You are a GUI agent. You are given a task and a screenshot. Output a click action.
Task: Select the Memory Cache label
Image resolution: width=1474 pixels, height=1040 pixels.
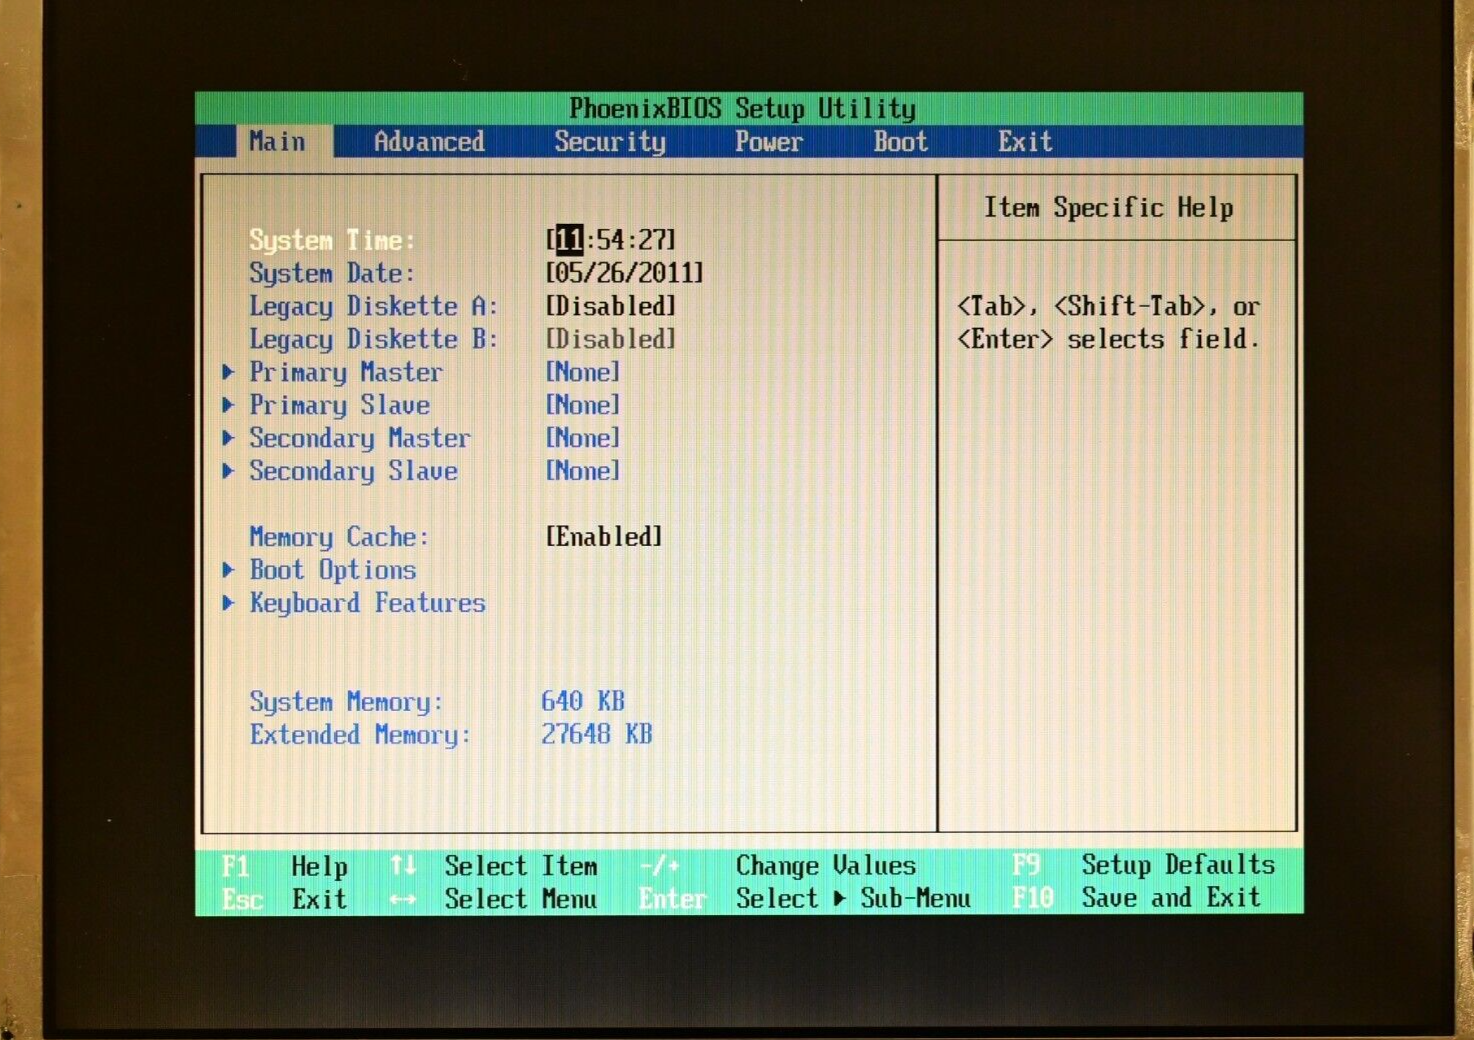[x=340, y=537]
